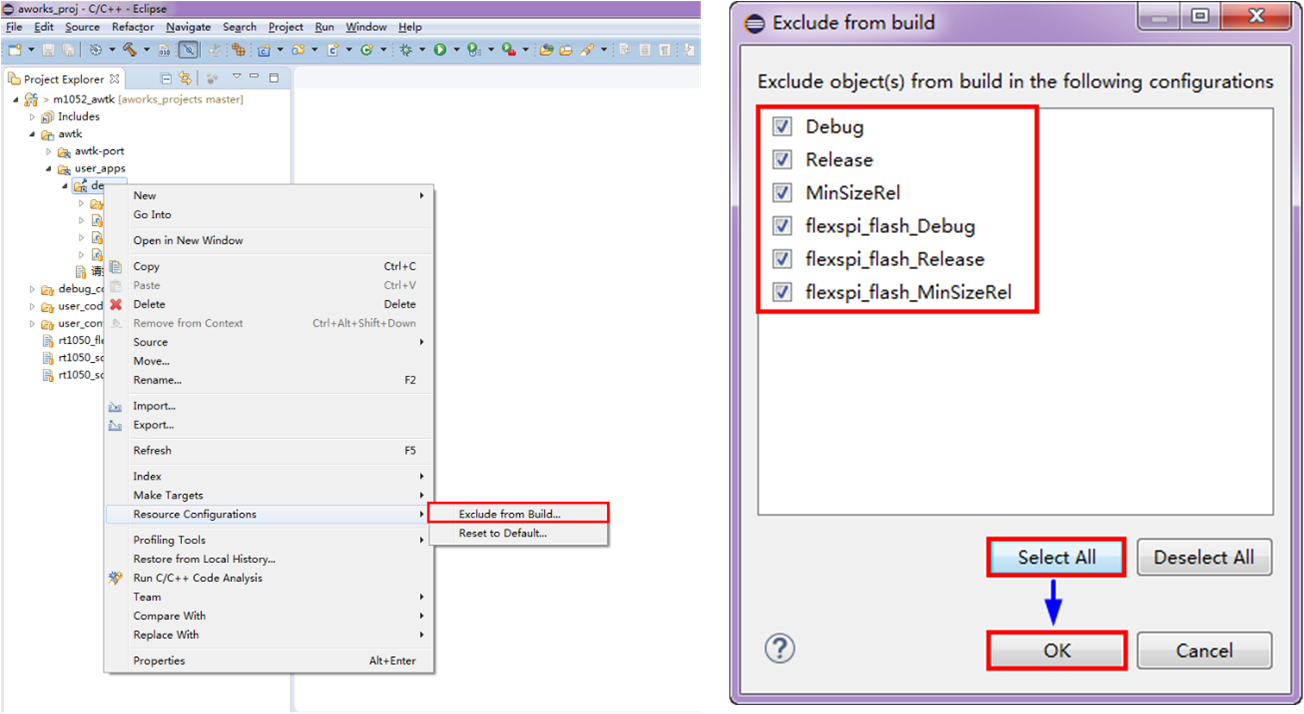Click the Collapse All icon in Project Explorer

(166, 78)
